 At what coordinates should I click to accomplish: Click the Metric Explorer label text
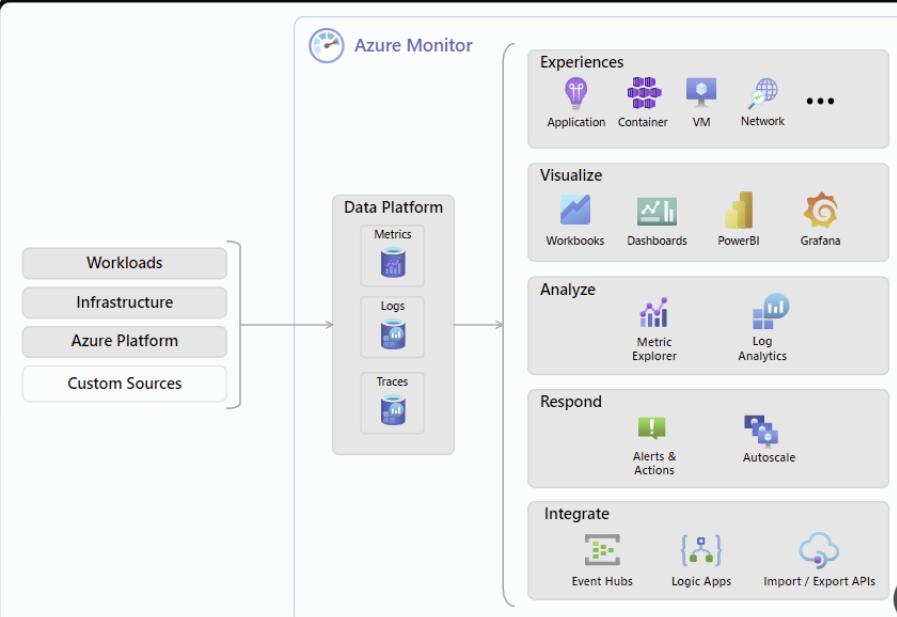(654, 349)
